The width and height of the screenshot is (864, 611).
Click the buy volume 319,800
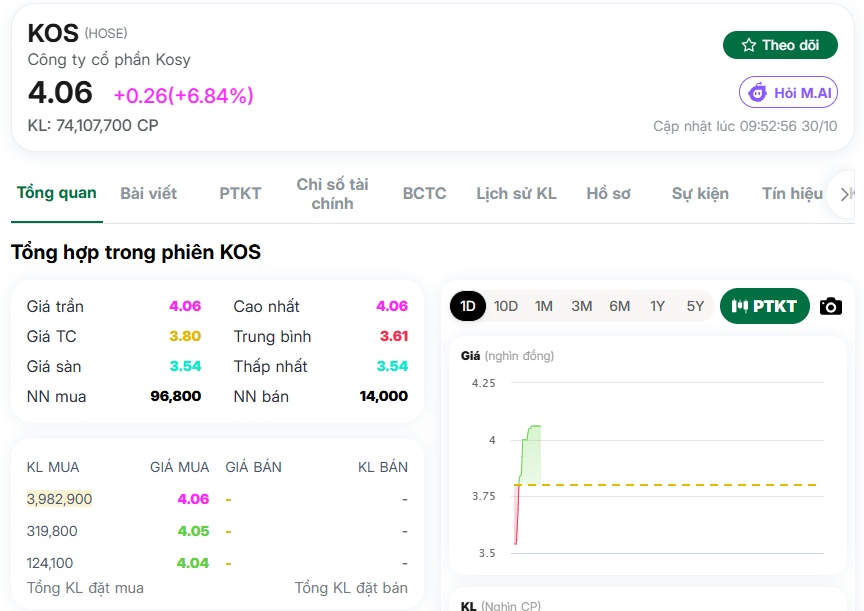click(x=52, y=531)
